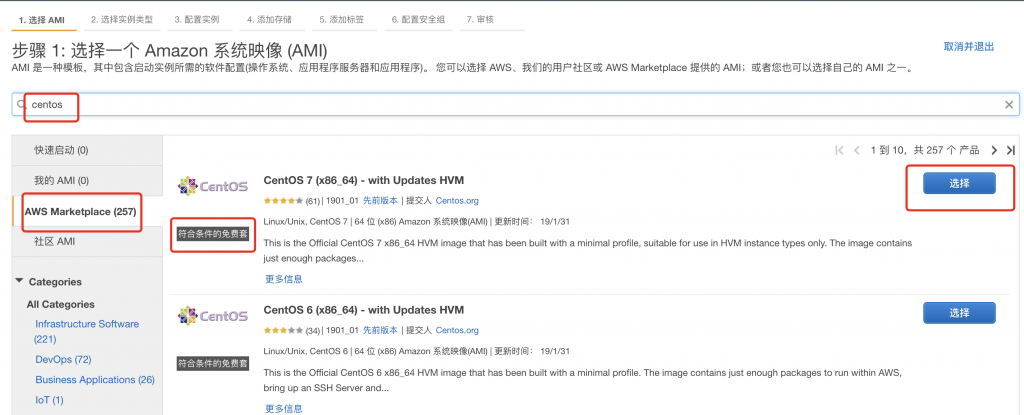Screen dimensions: 1024x415
Task: Open 更多信息 for CentOS 7
Action: pos(283,279)
